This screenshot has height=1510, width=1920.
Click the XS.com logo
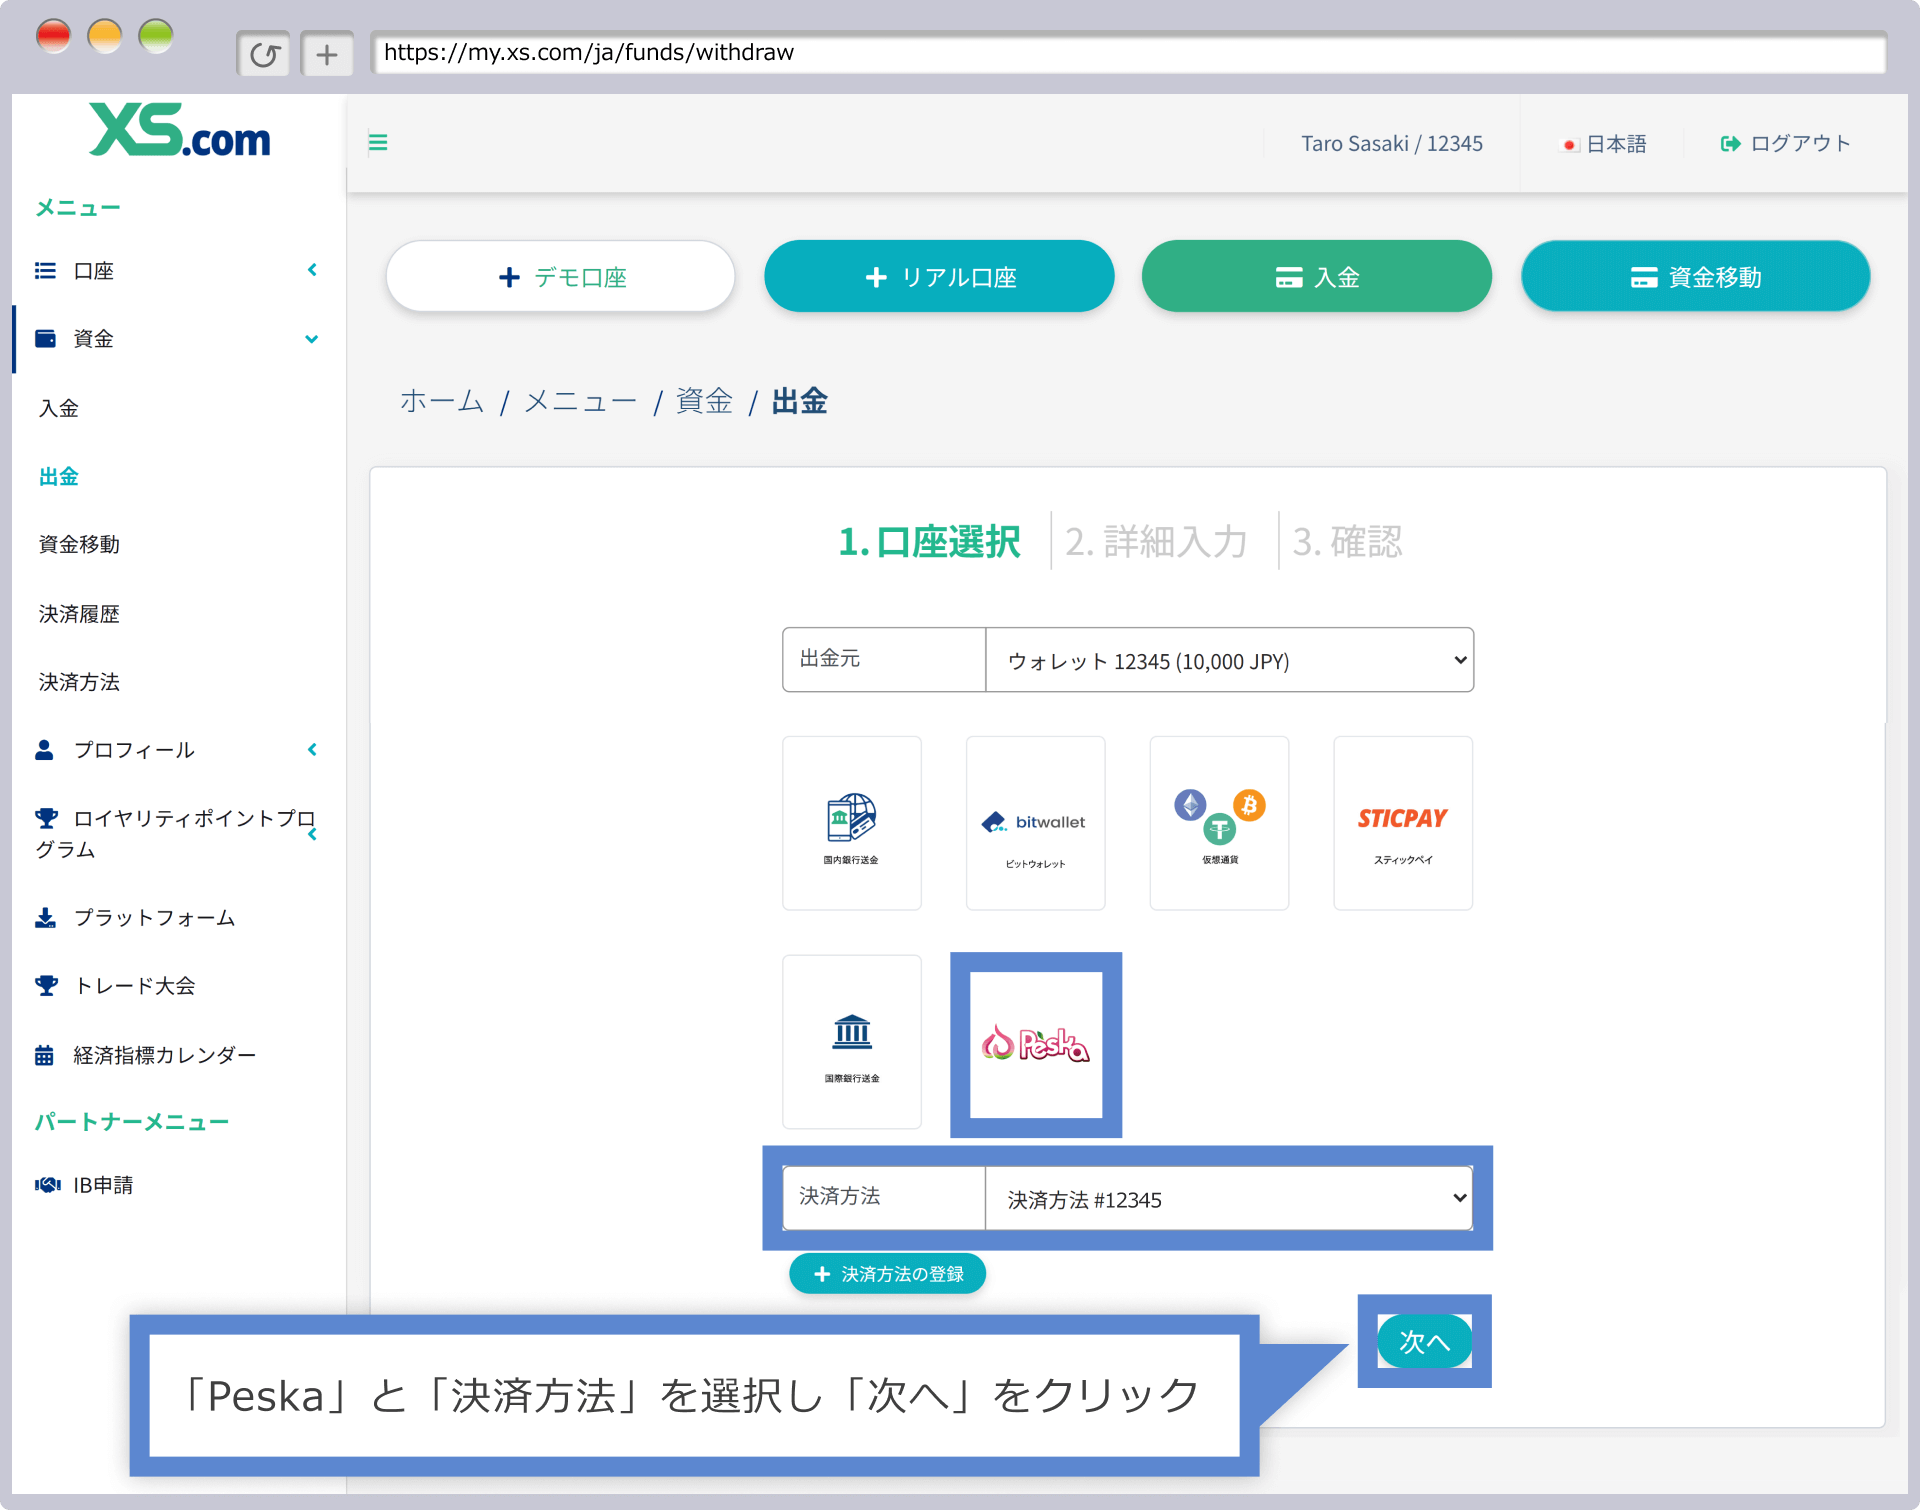[x=180, y=131]
